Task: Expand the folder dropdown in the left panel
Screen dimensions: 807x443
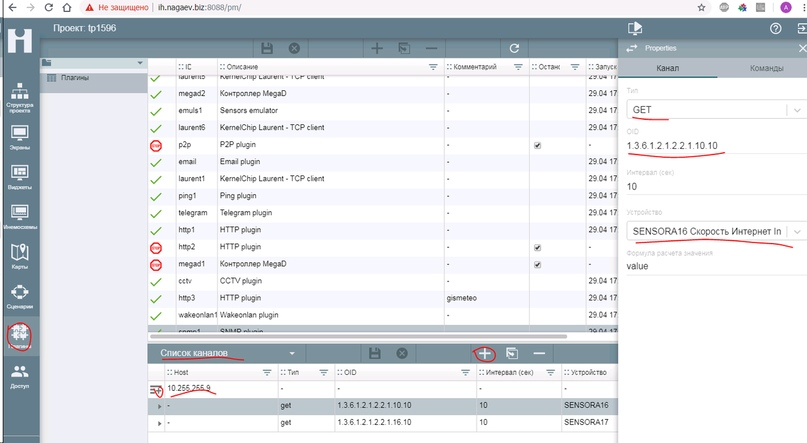Action: coord(140,63)
